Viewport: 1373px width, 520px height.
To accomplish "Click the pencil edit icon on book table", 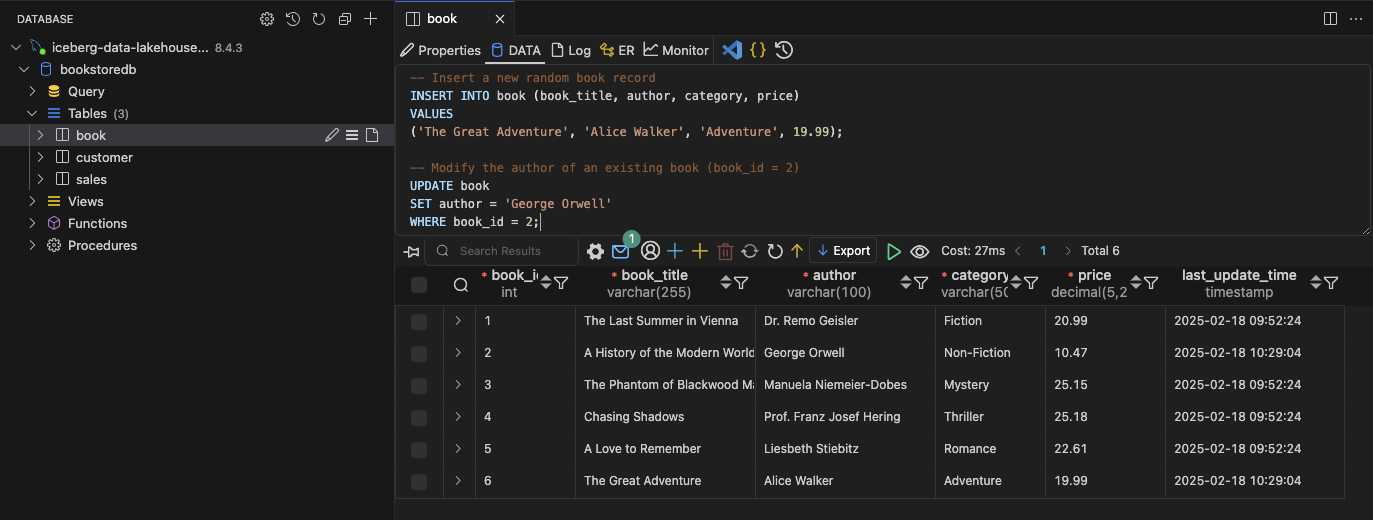I will coord(332,136).
